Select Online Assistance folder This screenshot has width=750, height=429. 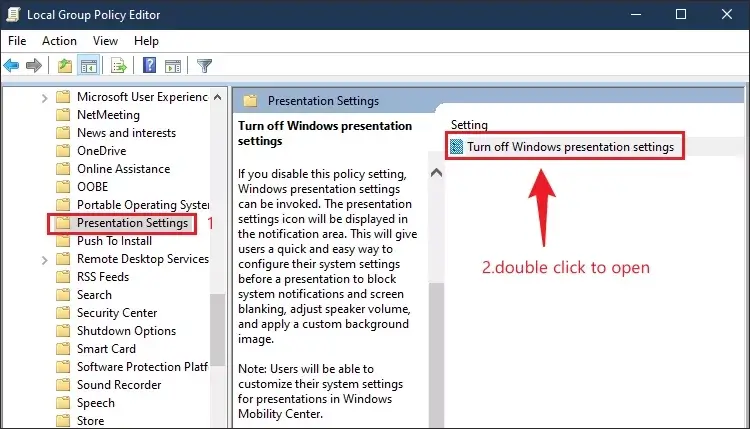pyautogui.click(x=124, y=169)
